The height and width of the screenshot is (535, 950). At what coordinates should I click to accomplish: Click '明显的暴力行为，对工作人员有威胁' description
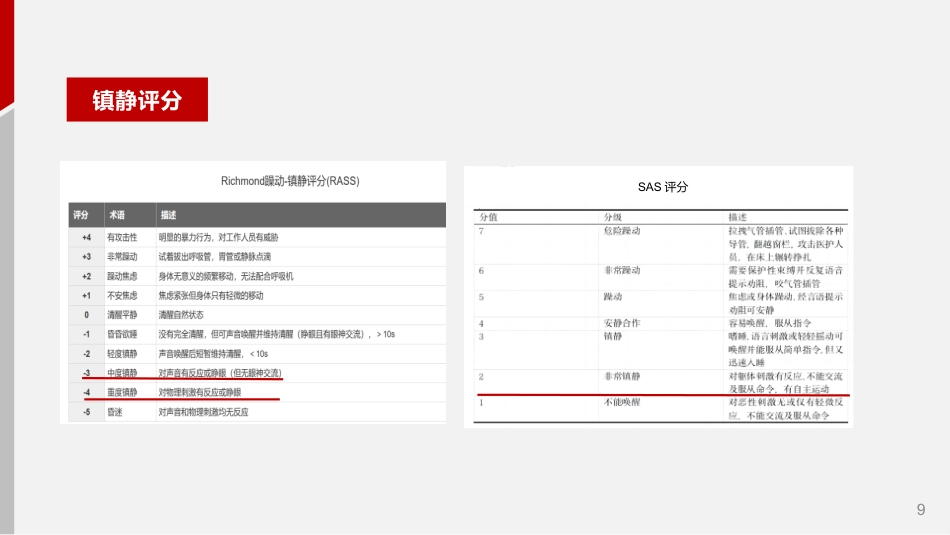point(219,238)
